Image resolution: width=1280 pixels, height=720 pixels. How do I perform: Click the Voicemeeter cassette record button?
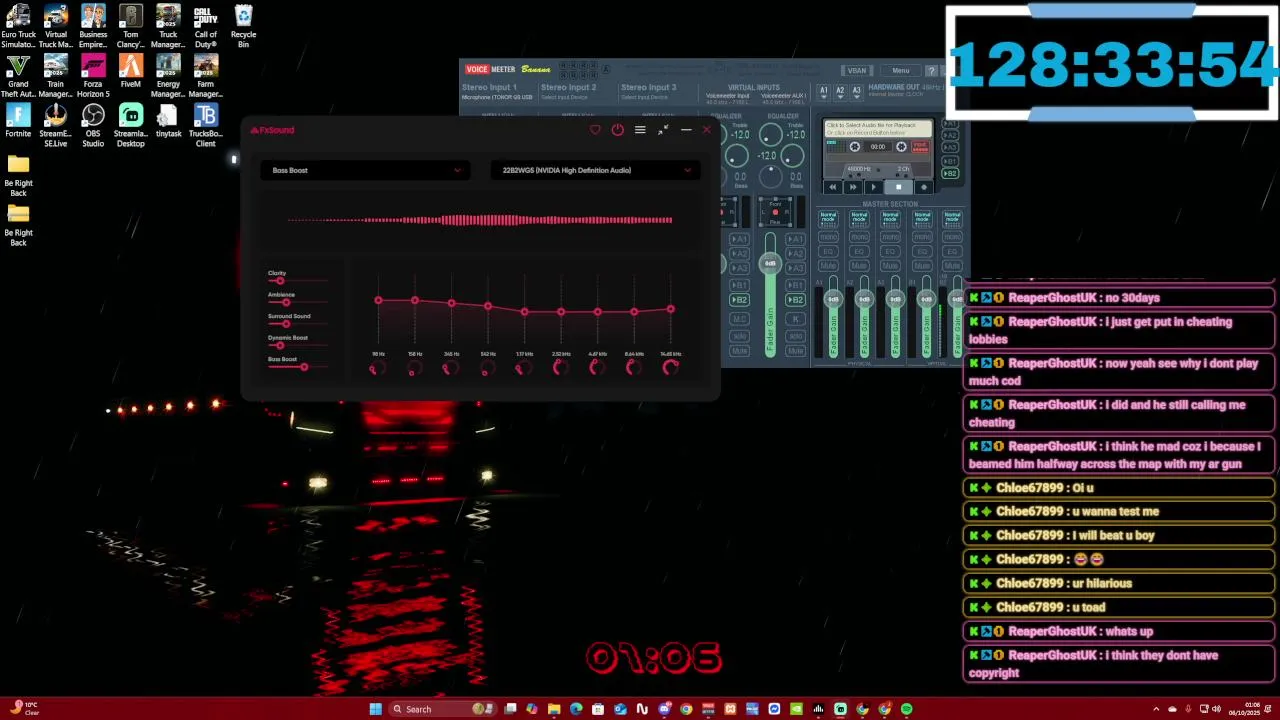click(x=923, y=187)
